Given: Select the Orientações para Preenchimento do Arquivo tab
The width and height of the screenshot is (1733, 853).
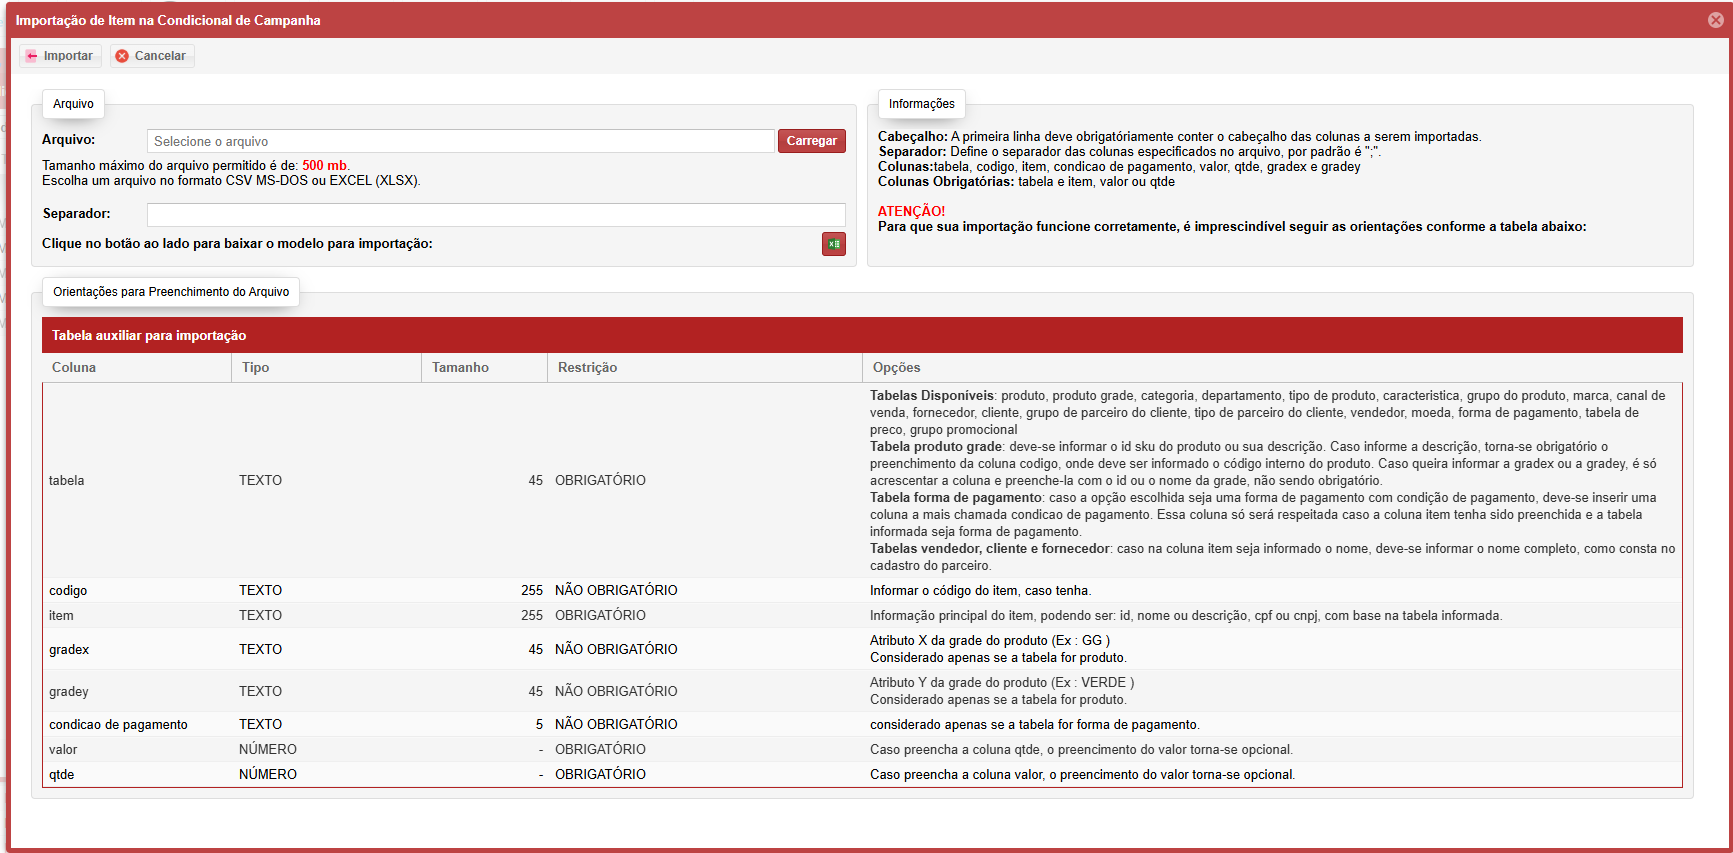Looking at the screenshot, I should [171, 292].
